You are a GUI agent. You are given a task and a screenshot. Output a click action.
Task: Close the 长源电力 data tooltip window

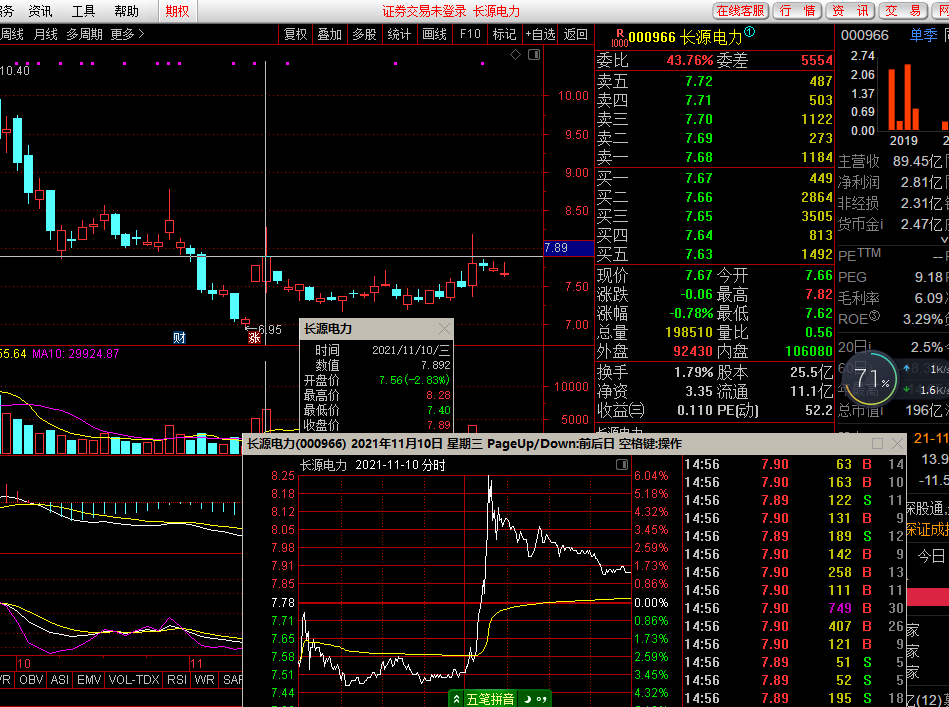click(444, 329)
